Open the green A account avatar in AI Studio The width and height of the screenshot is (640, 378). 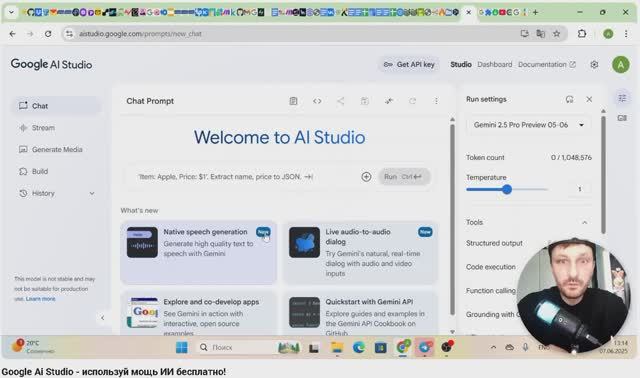(x=620, y=64)
